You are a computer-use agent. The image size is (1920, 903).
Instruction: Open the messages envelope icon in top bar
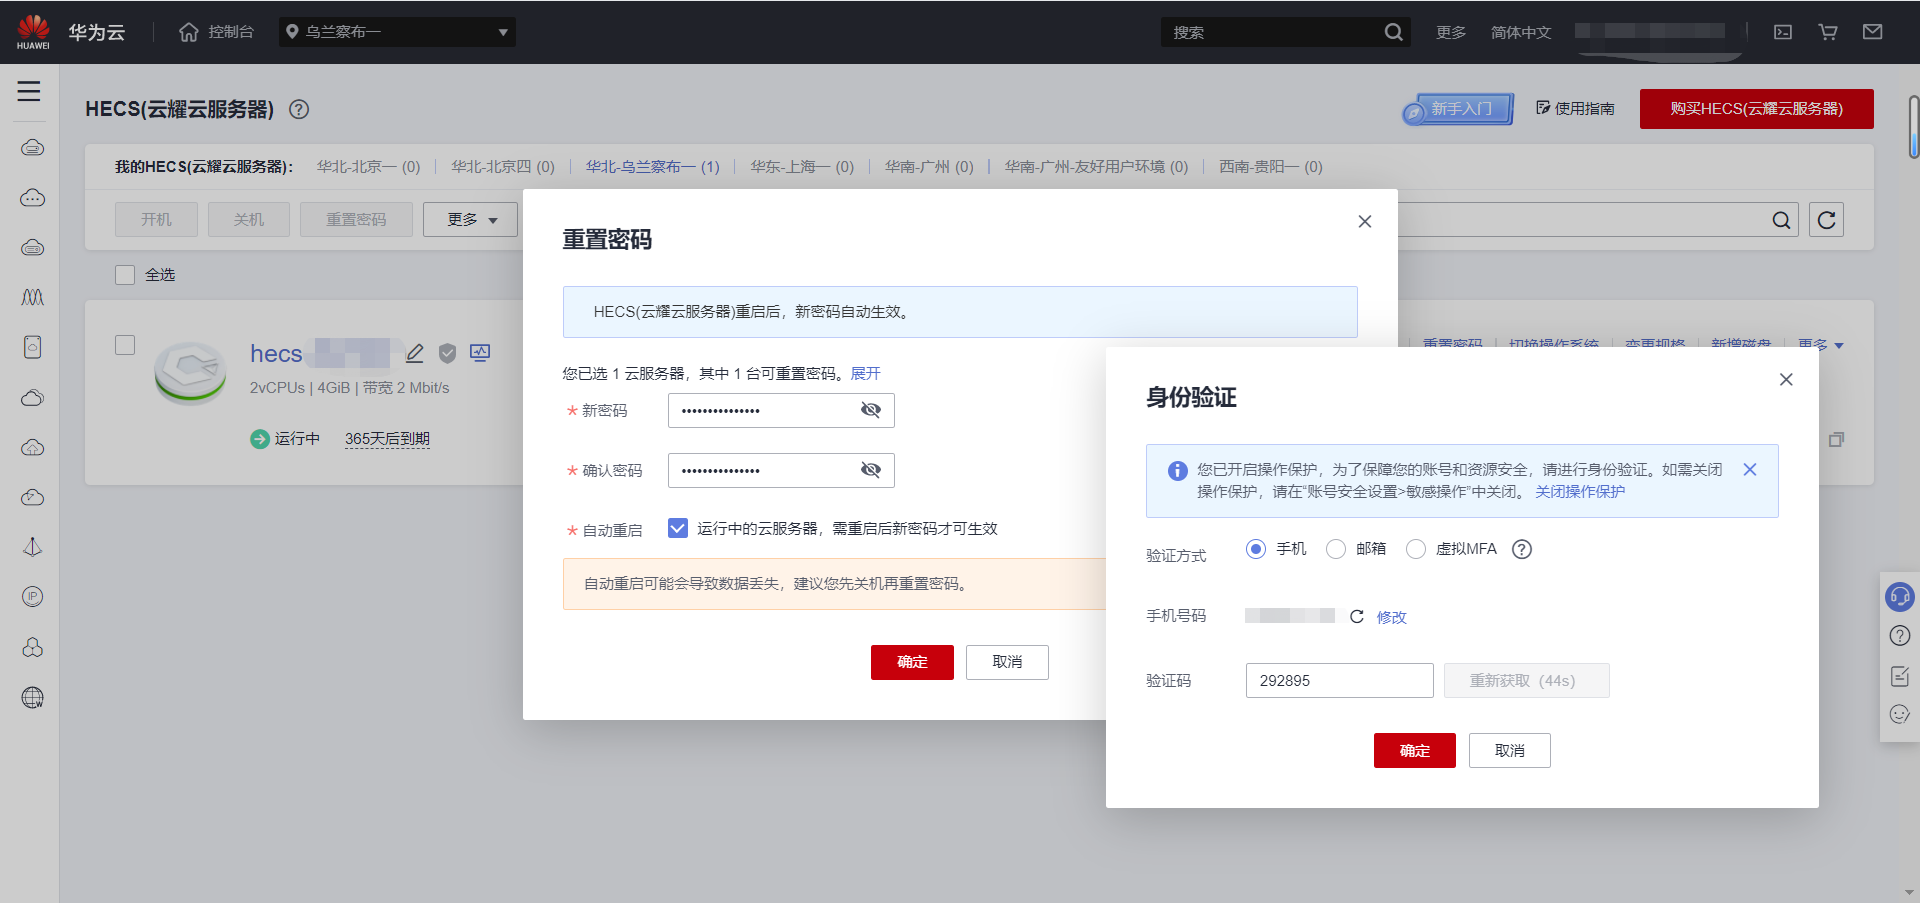[1873, 31]
